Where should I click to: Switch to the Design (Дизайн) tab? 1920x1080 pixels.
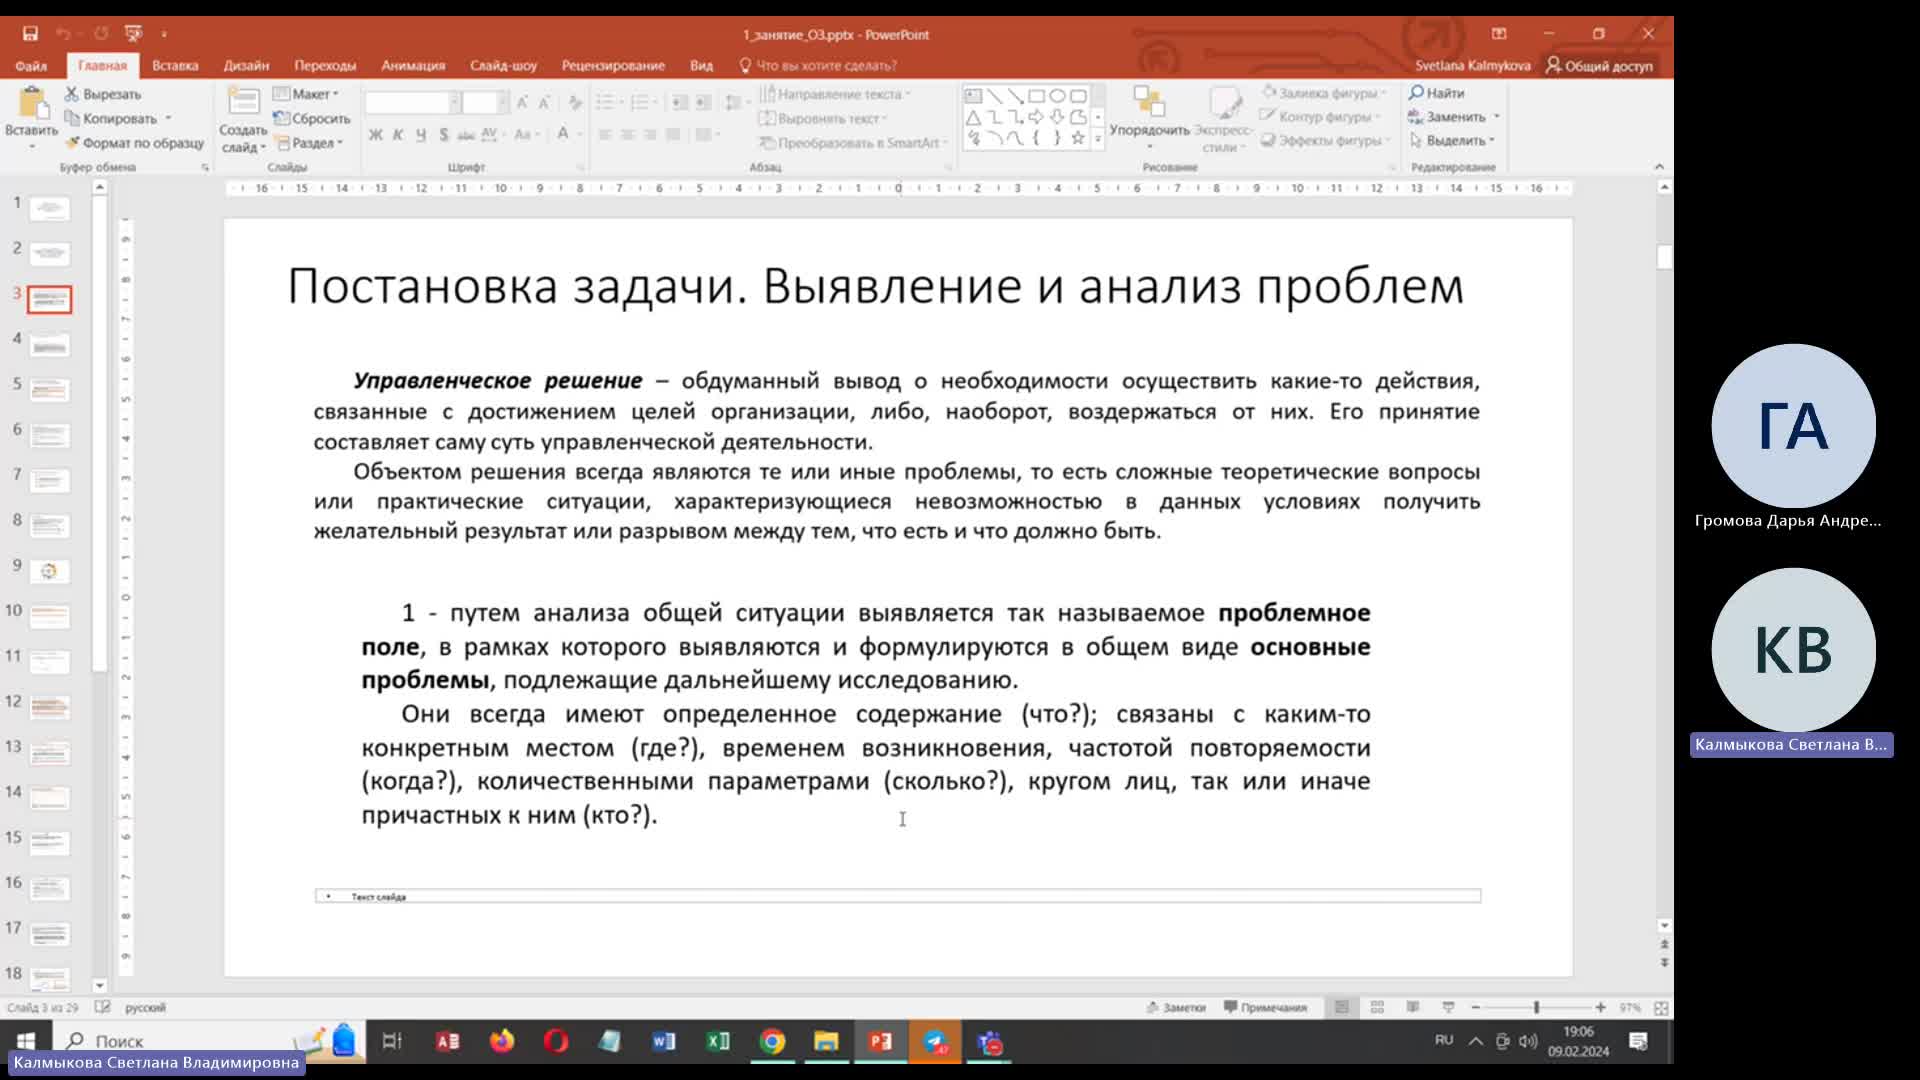coord(246,66)
